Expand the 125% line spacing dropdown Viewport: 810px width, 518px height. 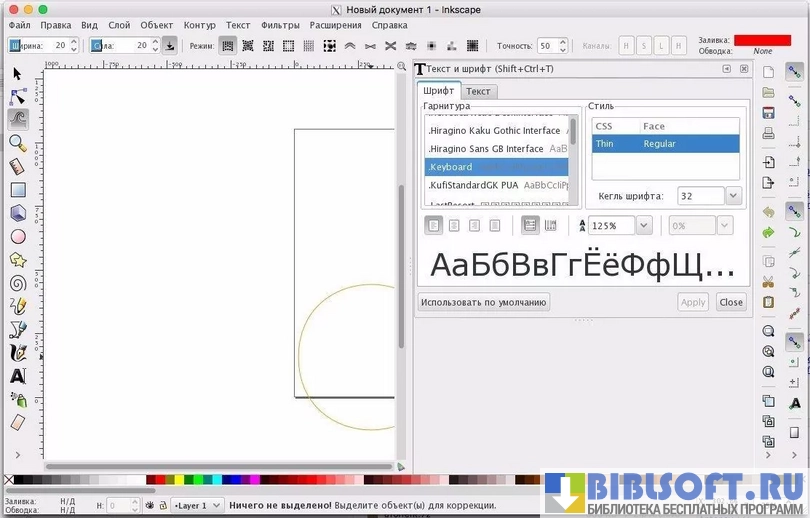pyautogui.click(x=643, y=226)
